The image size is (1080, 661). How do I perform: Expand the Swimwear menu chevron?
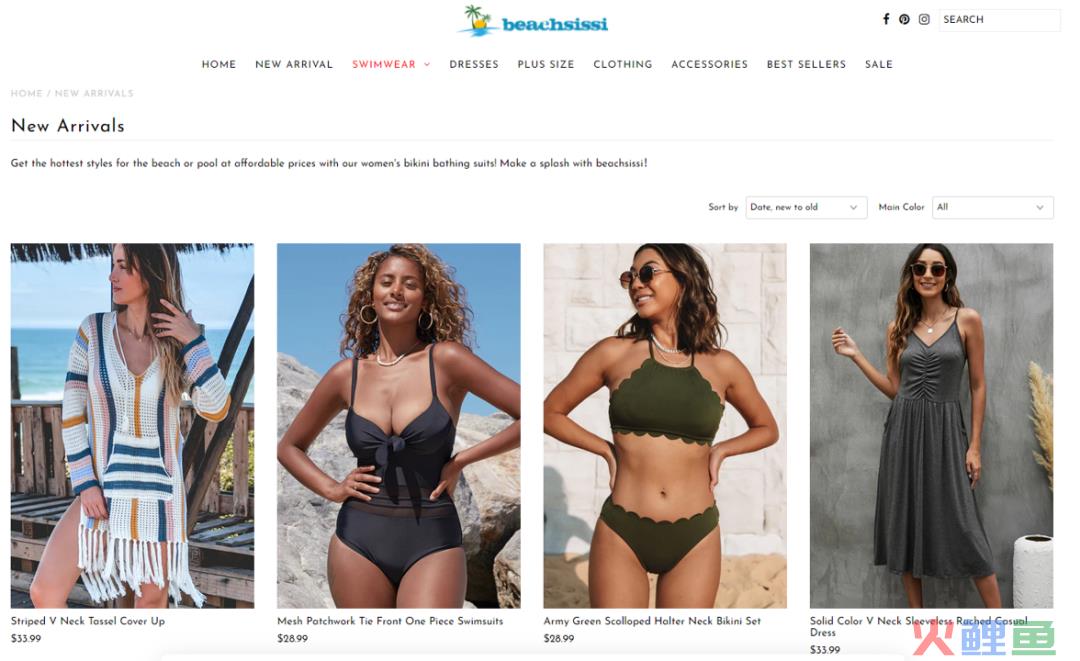(427, 64)
